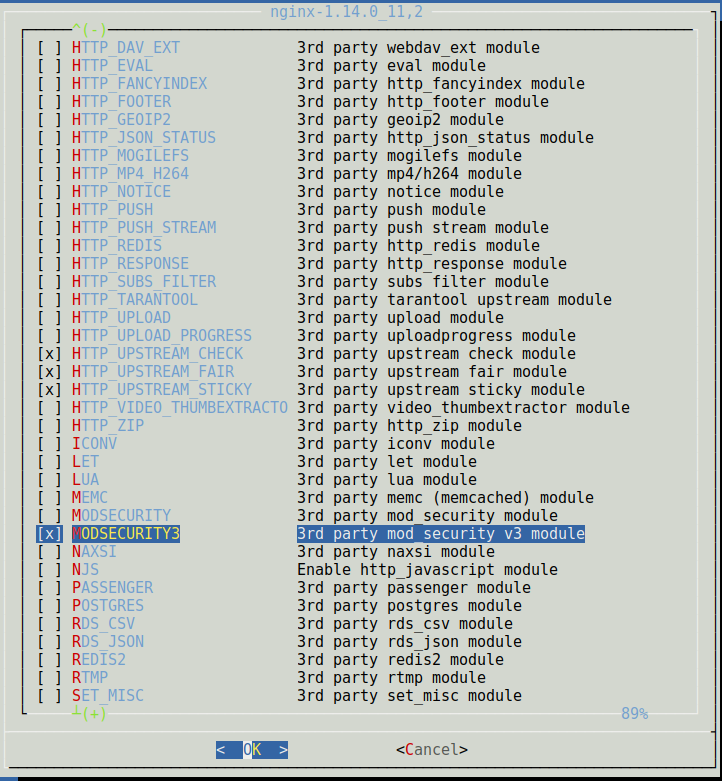
Task: Select the PASSENGER option label
Action: [x=113, y=588]
